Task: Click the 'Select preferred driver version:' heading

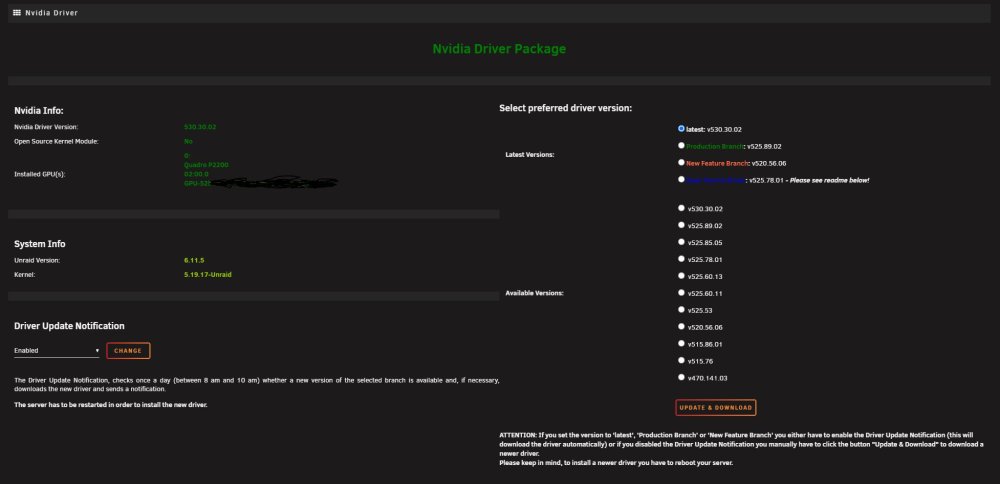Action: pyautogui.click(x=565, y=108)
